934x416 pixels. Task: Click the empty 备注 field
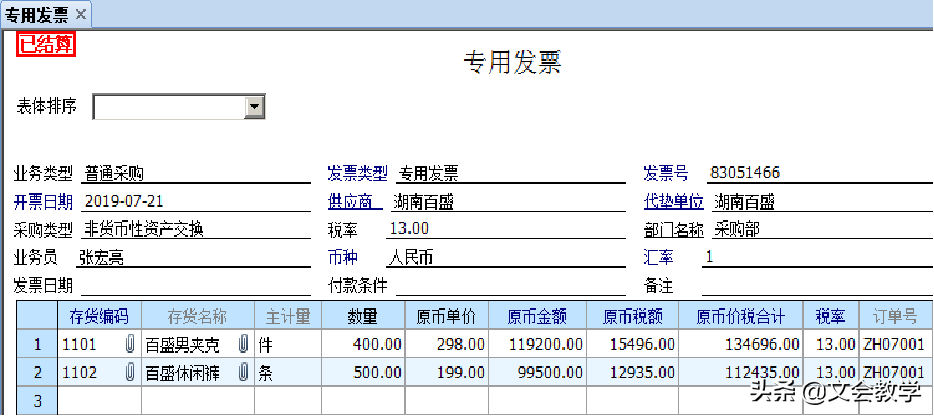(818, 285)
